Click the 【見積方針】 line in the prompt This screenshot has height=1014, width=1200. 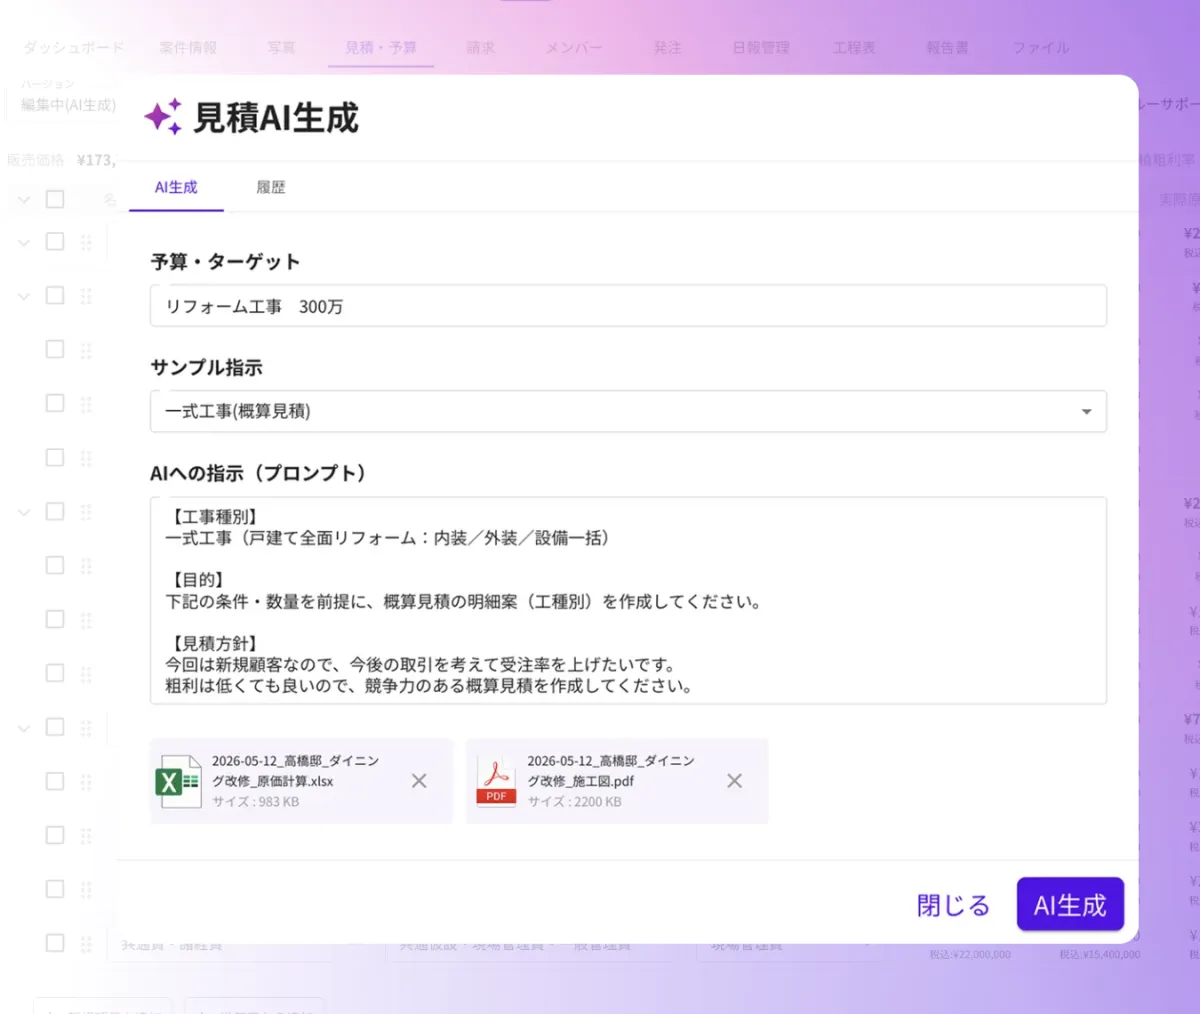click(x=215, y=643)
